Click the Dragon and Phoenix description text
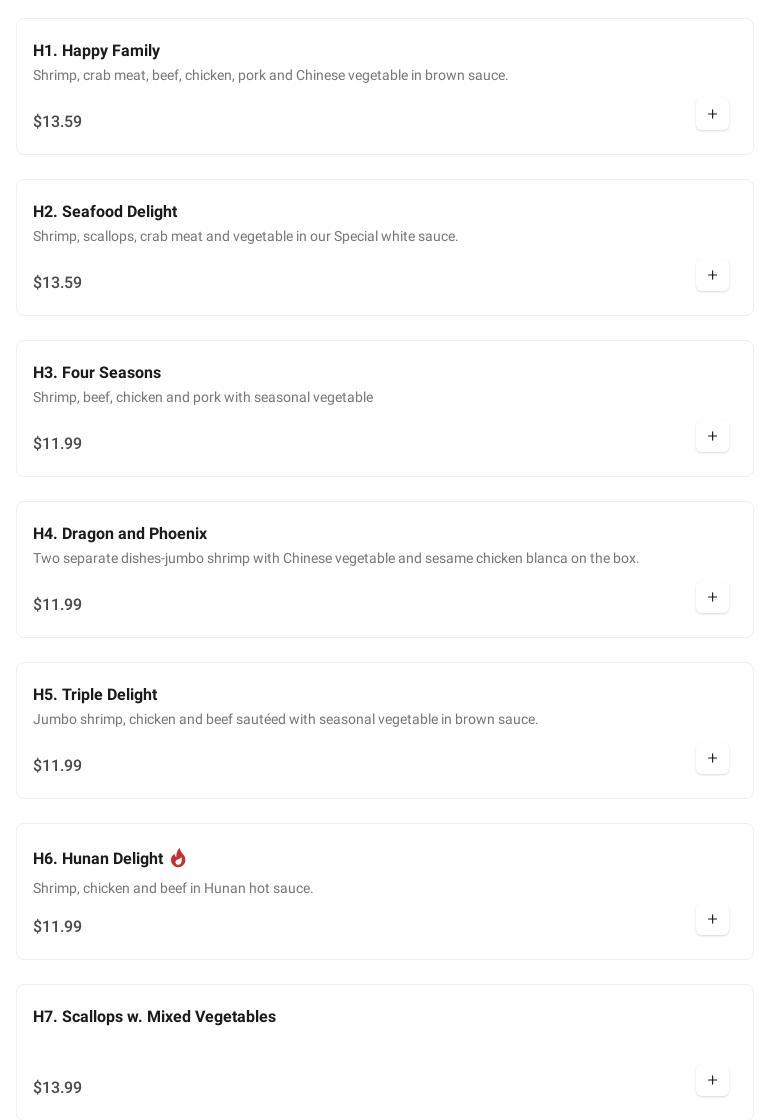770x1120 pixels. point(336,559)
